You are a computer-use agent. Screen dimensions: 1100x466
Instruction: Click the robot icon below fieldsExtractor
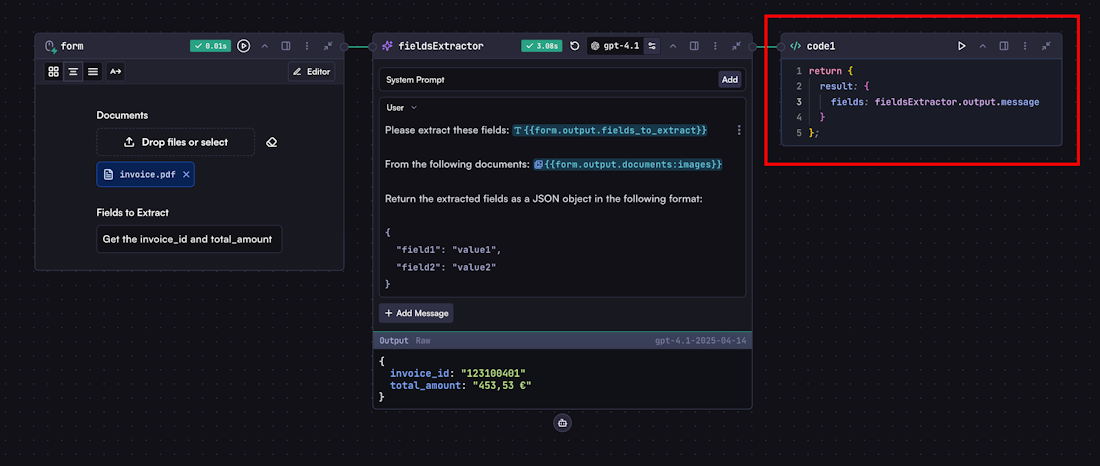click(562, 422)
